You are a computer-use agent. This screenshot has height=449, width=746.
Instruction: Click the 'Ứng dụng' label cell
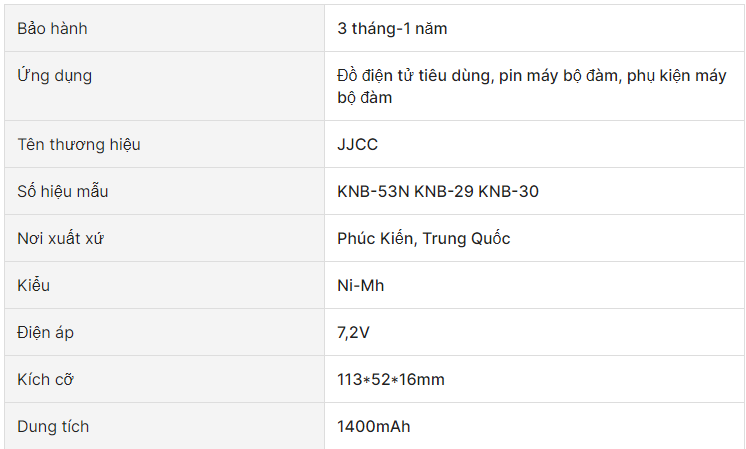(165, 86)
